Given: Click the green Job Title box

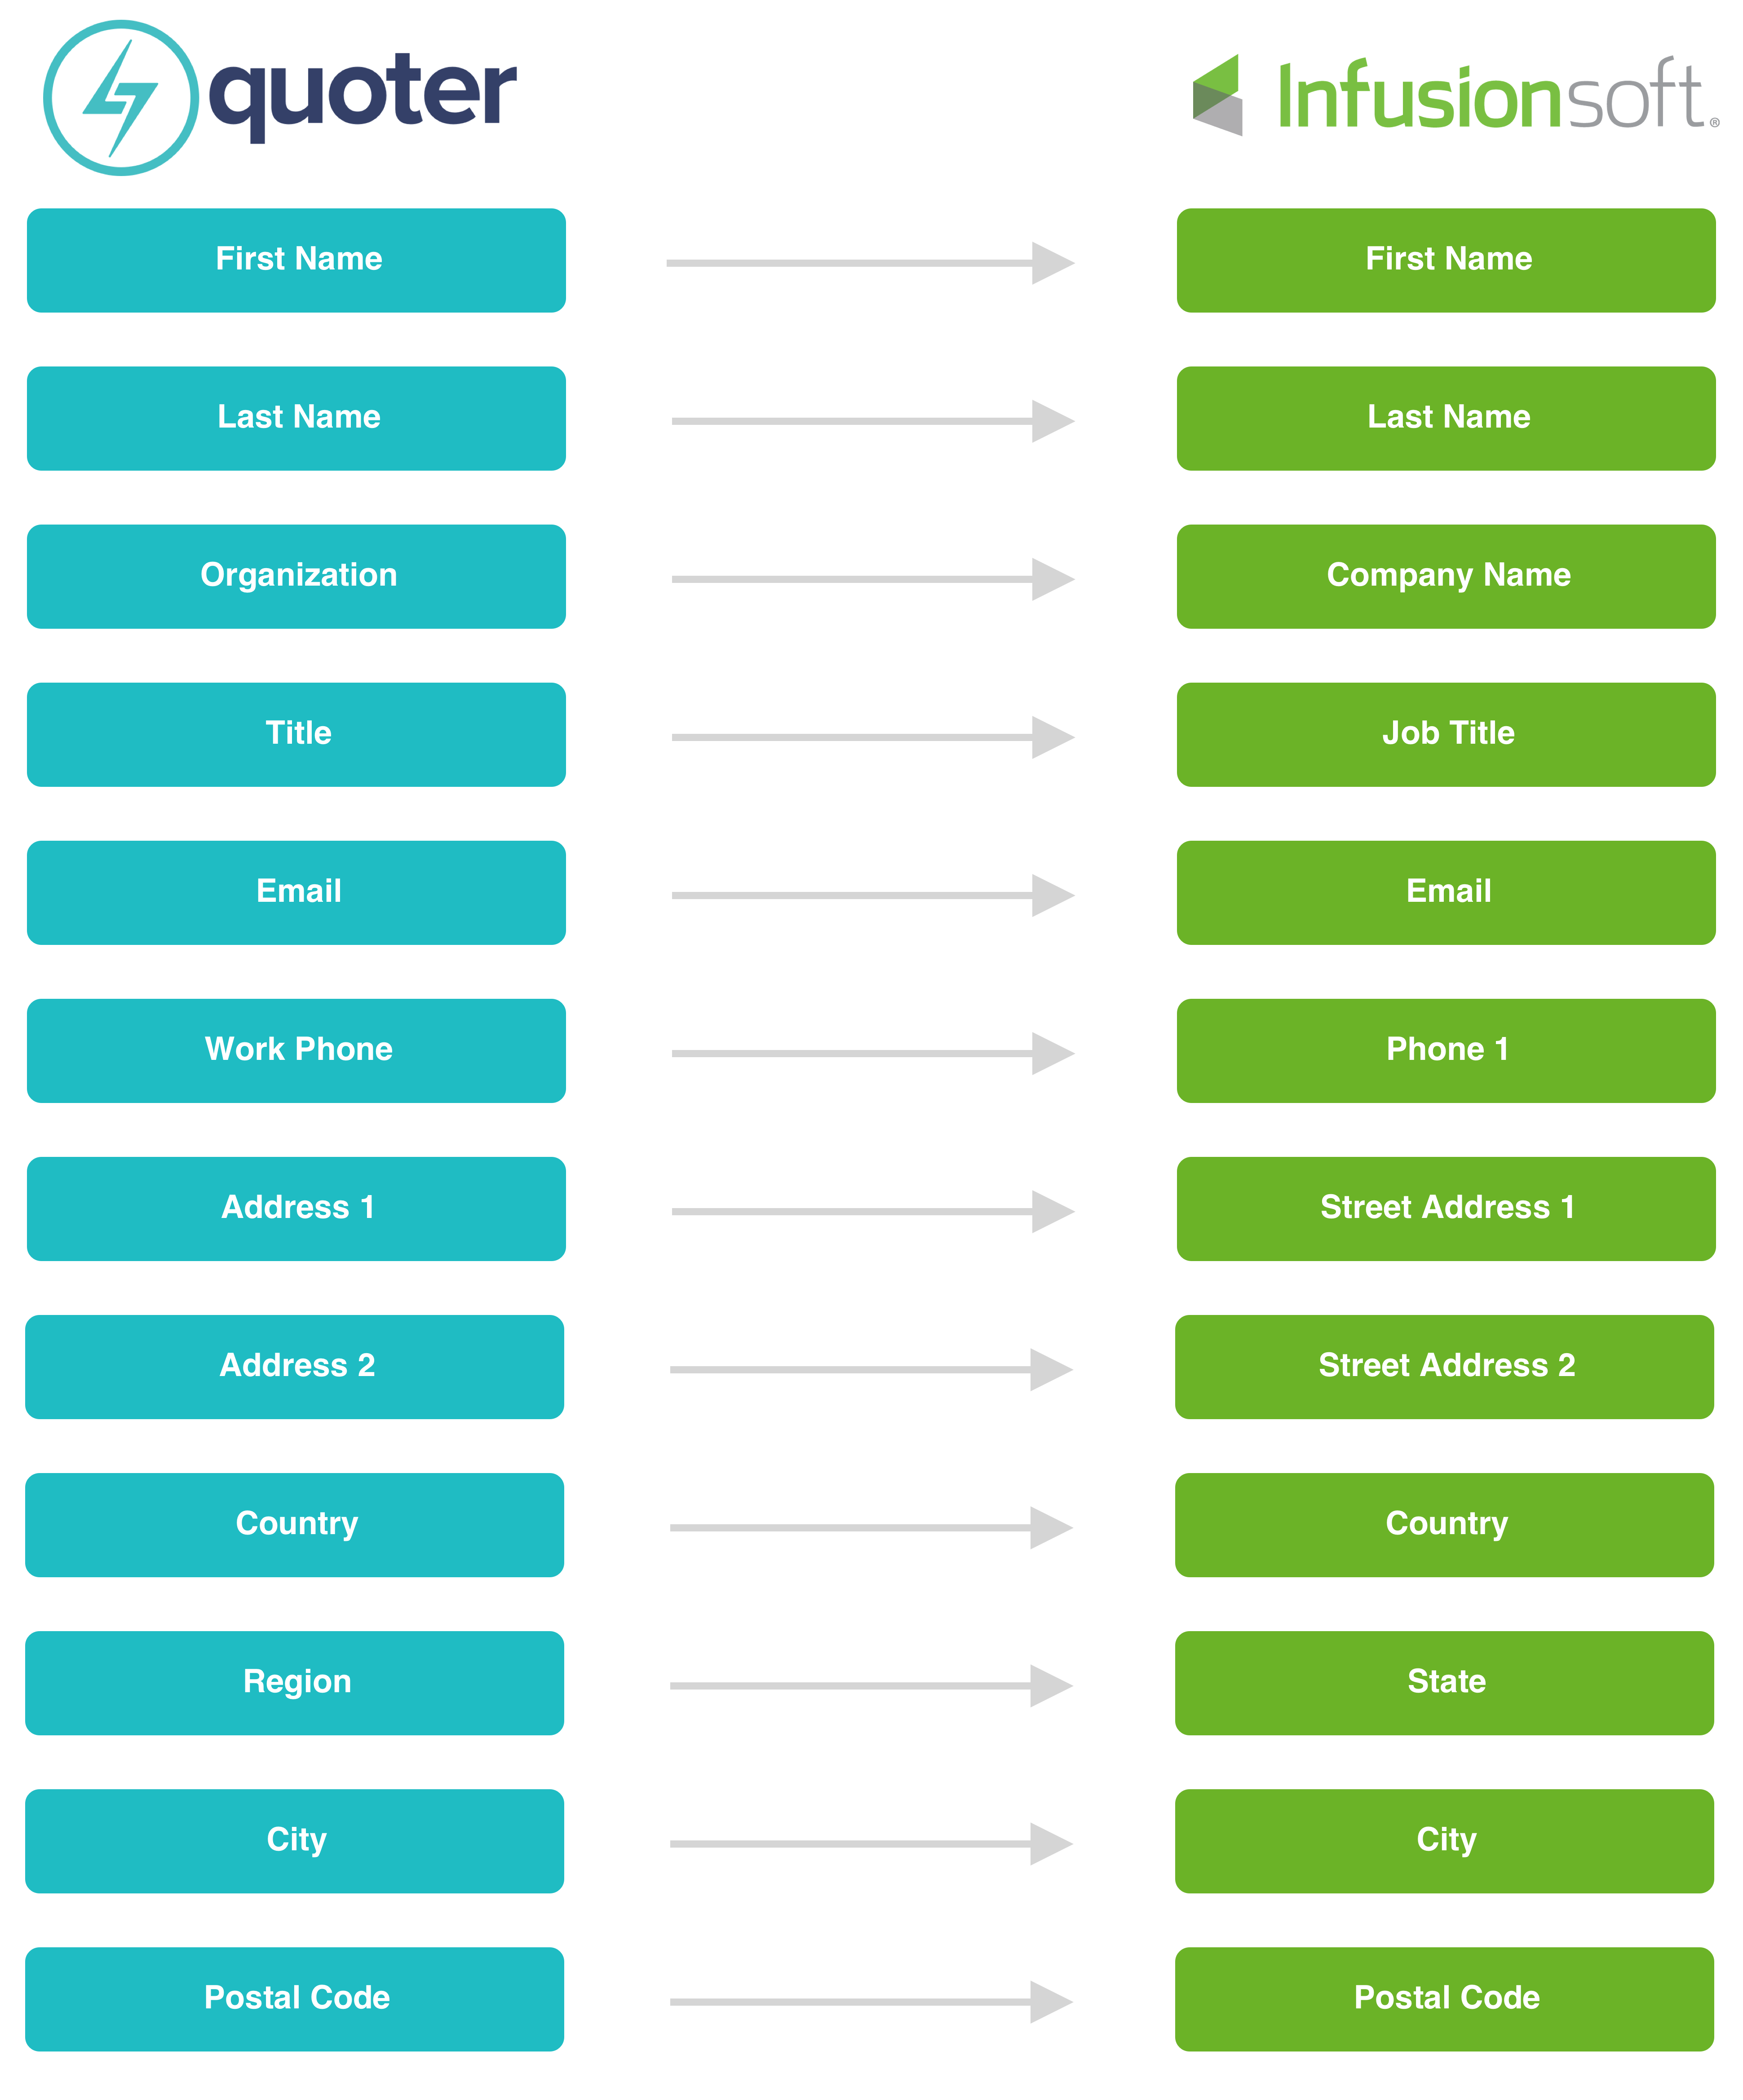Looking at the screenshot, I should [1446, 734].
